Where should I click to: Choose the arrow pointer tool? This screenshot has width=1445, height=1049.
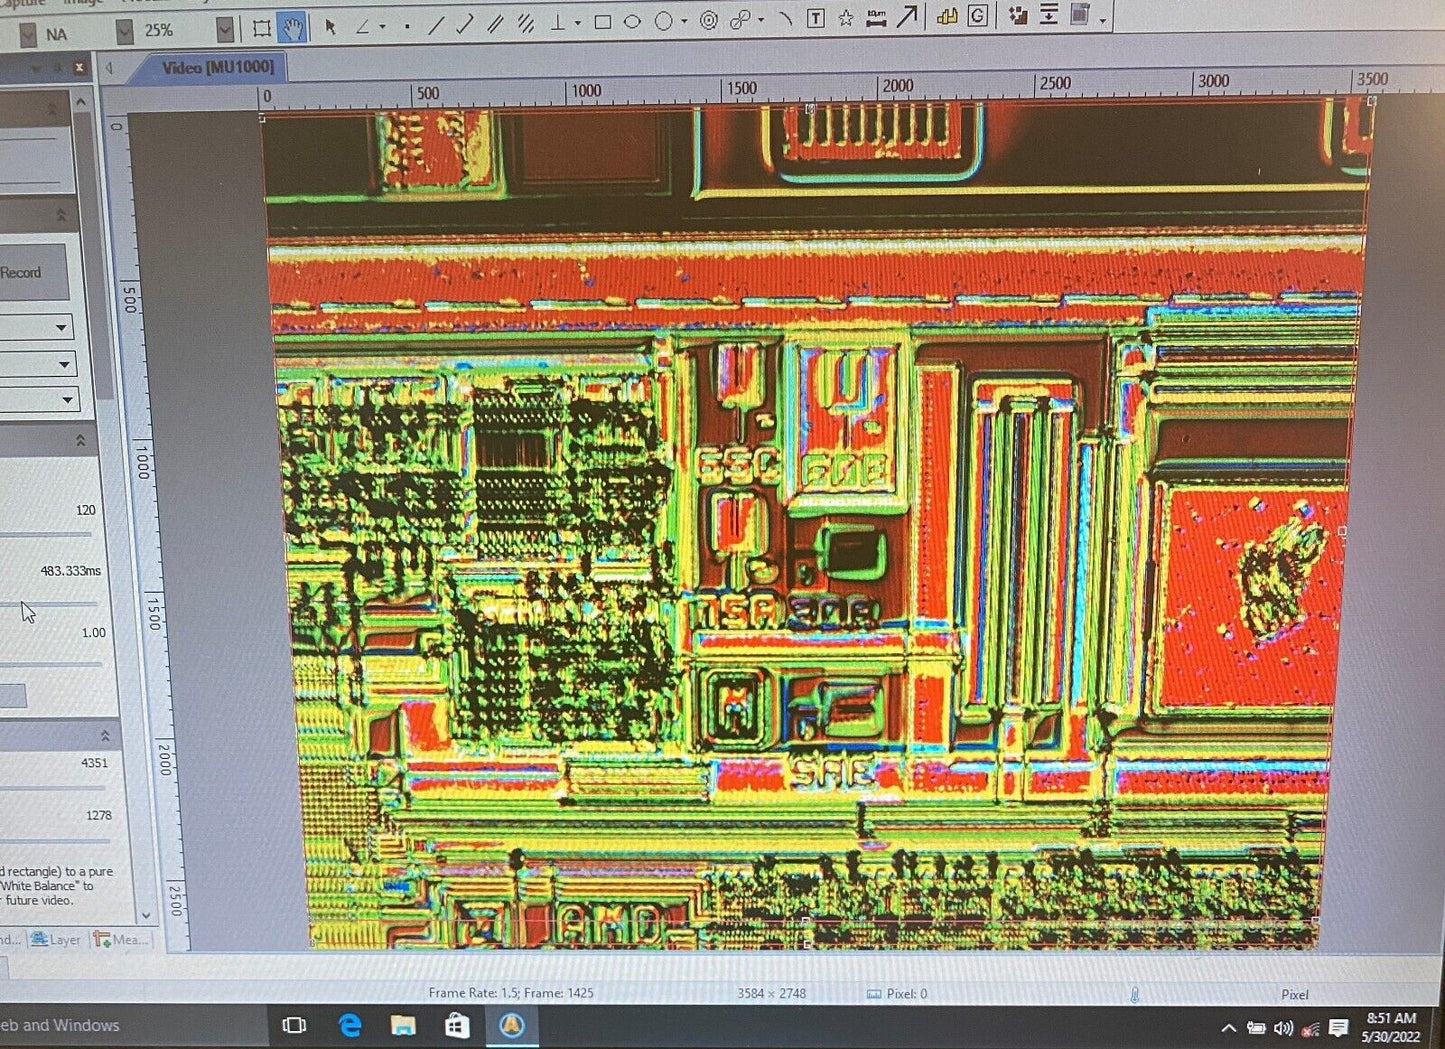click(330, 27)
